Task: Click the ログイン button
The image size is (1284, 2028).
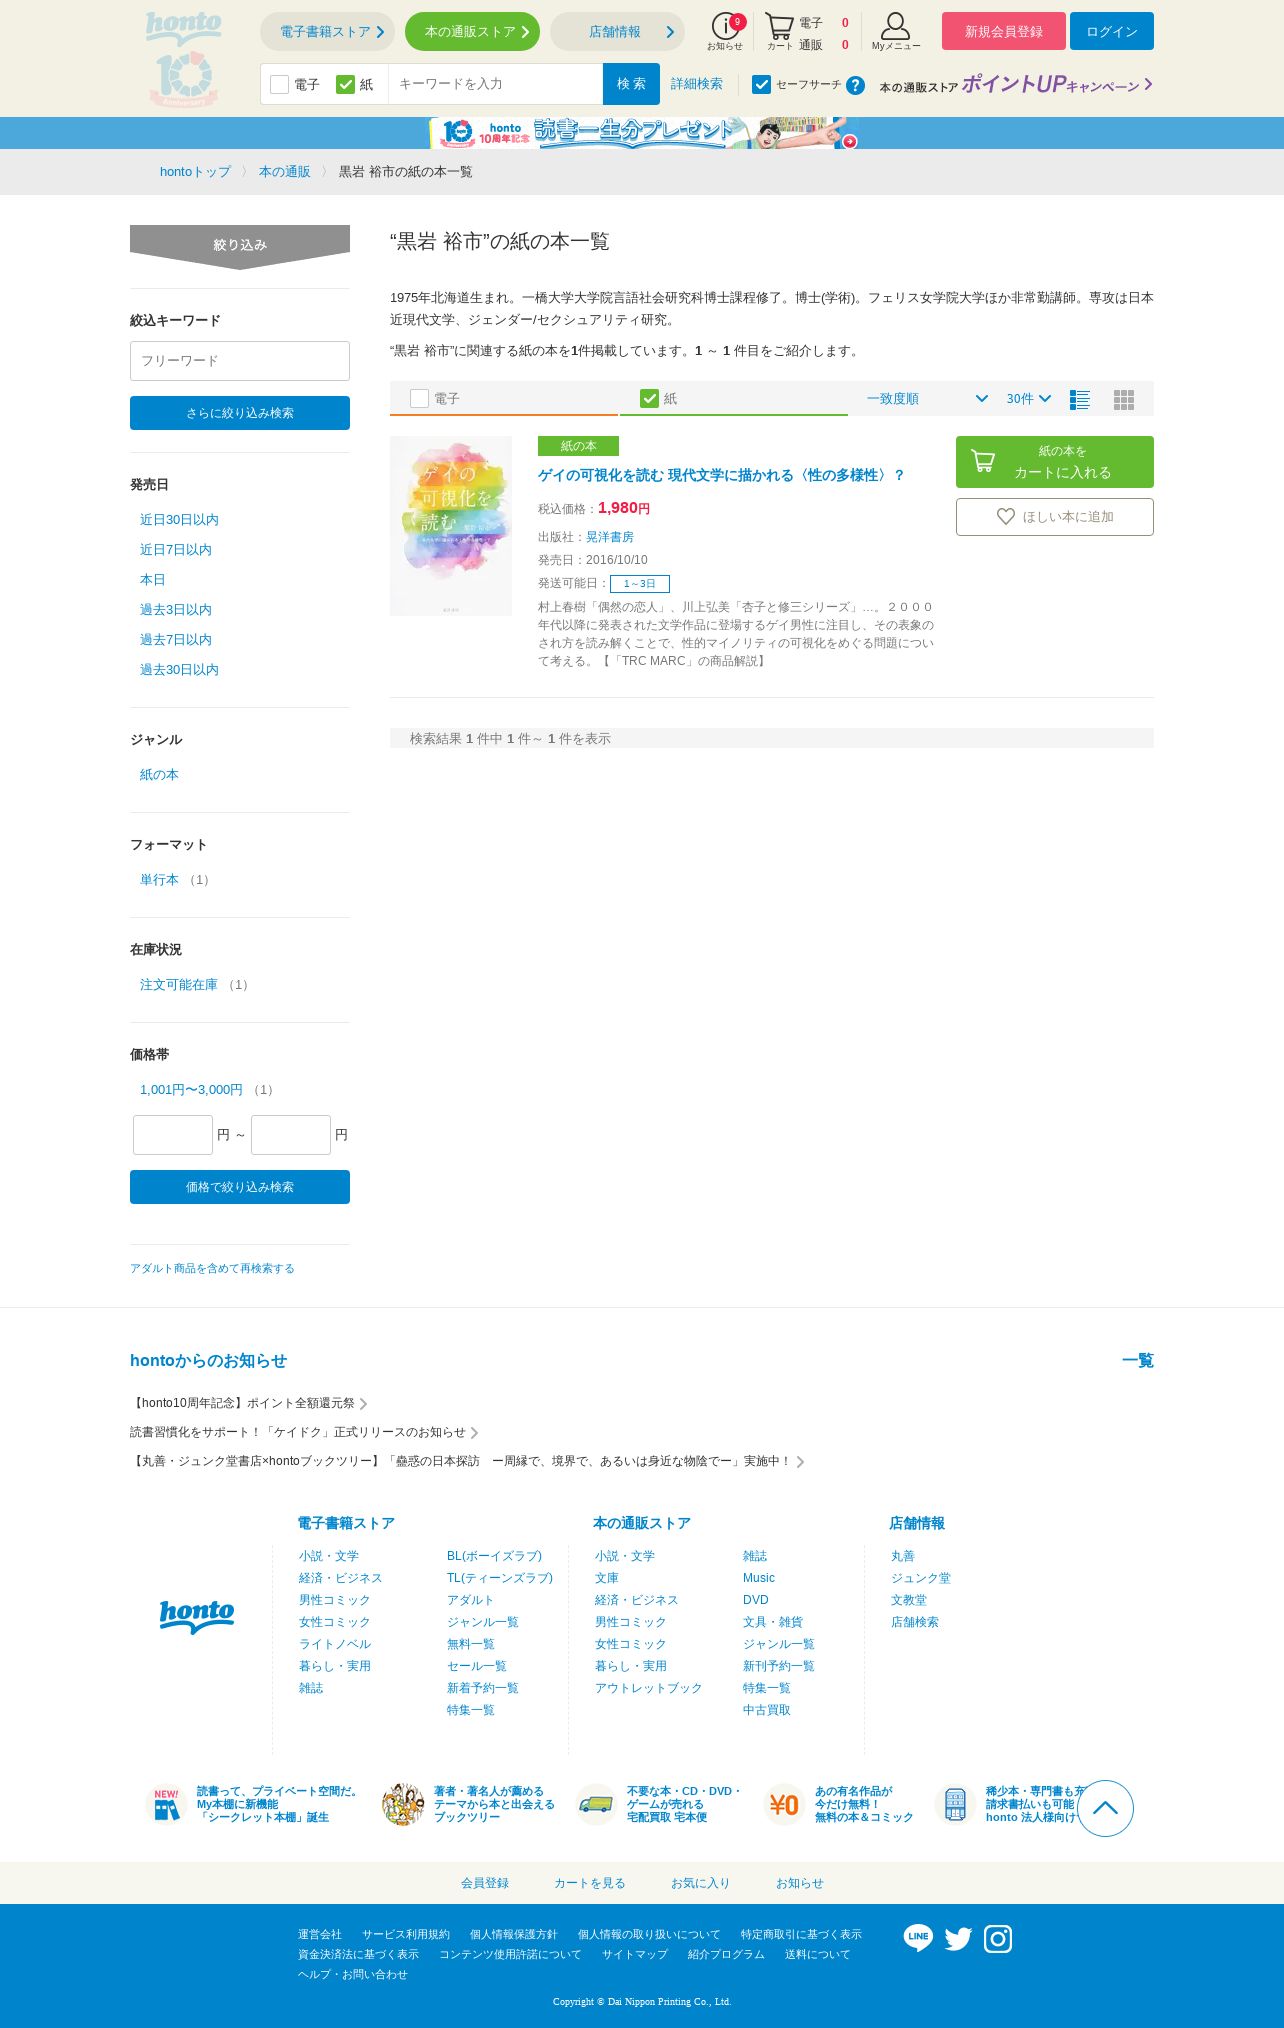Action: click(1112, 31)
